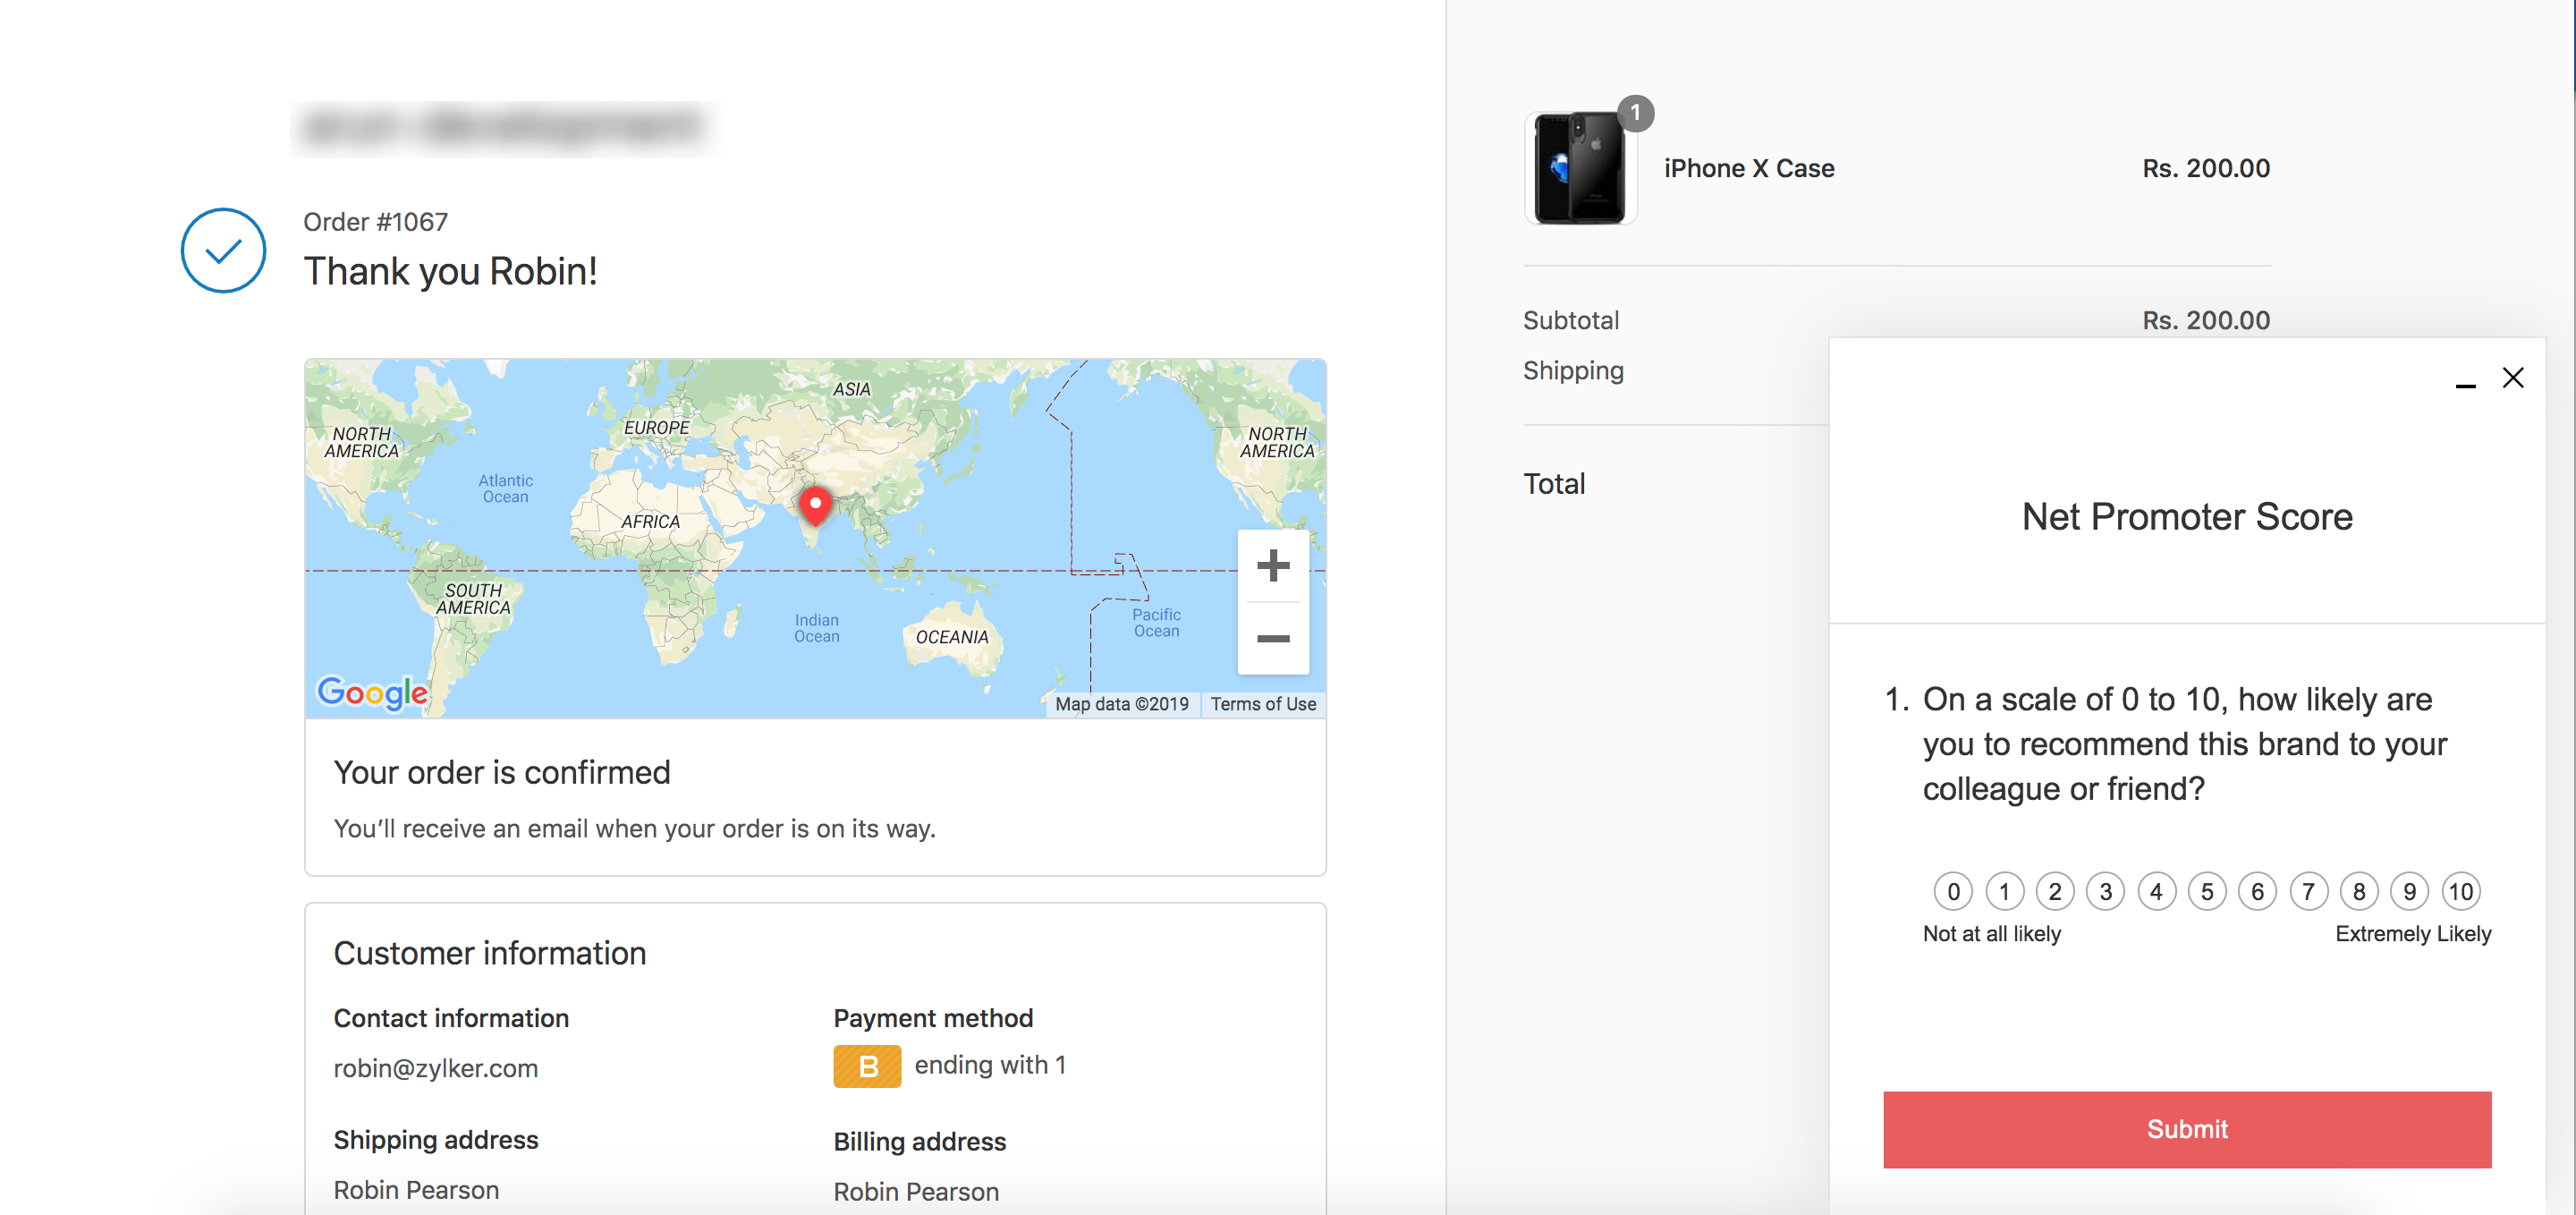This screenshot has height=1215, width=2576.
Task: Choose rating 8 in the survey
Action: click(x=2359, y=891)
